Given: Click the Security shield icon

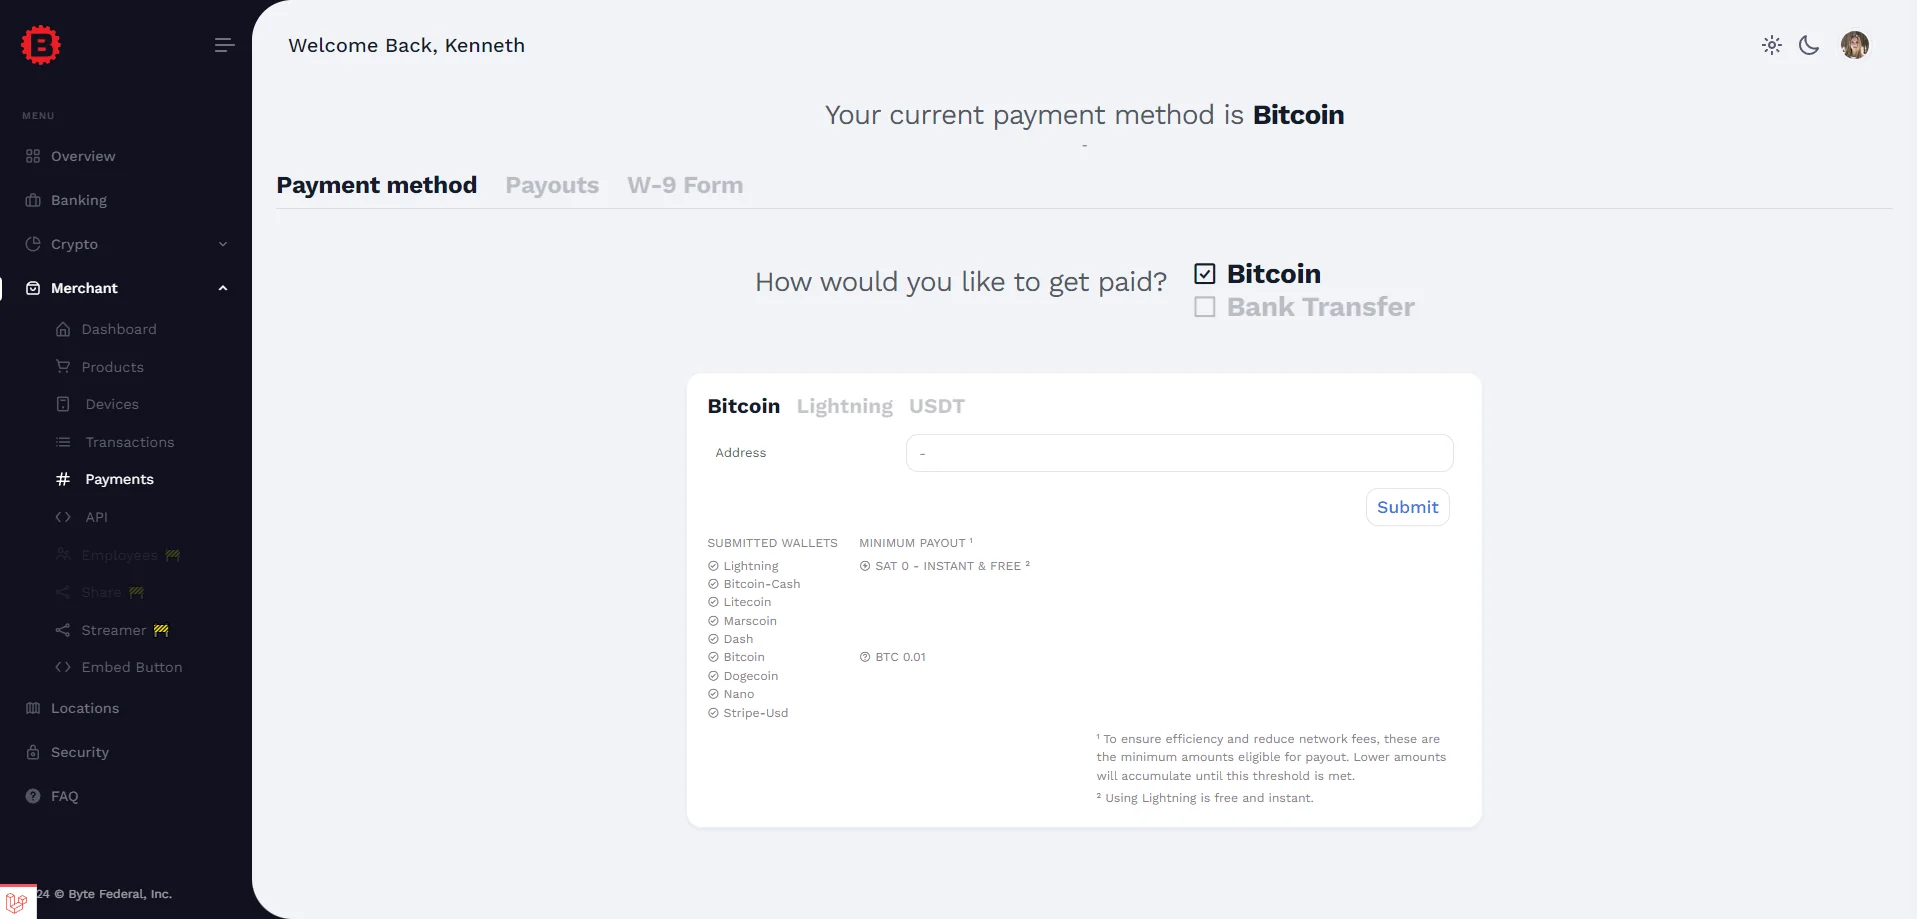Looking at the screenshot, I should (x=31, y=752).
